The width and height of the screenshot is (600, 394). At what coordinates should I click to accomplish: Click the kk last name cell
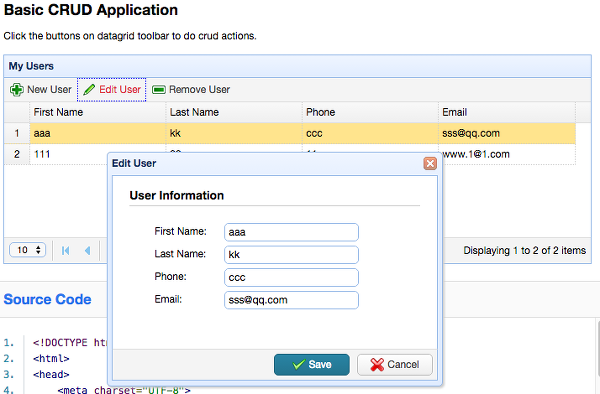point(234,133)
